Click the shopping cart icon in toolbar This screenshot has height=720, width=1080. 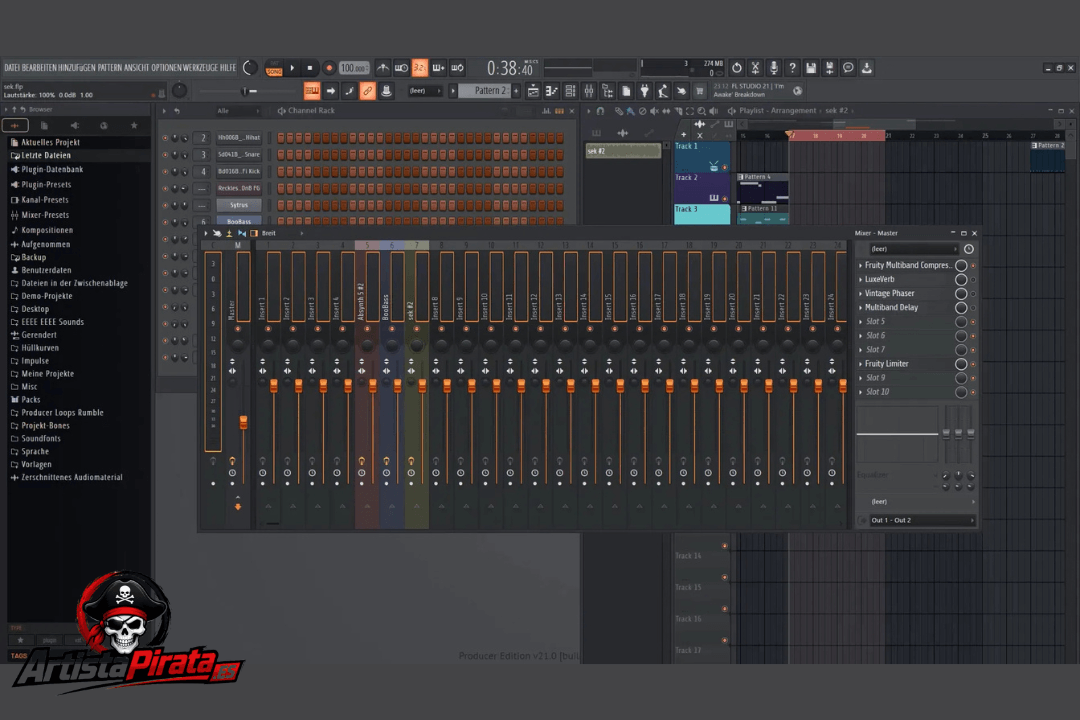[x=700, y=90]
